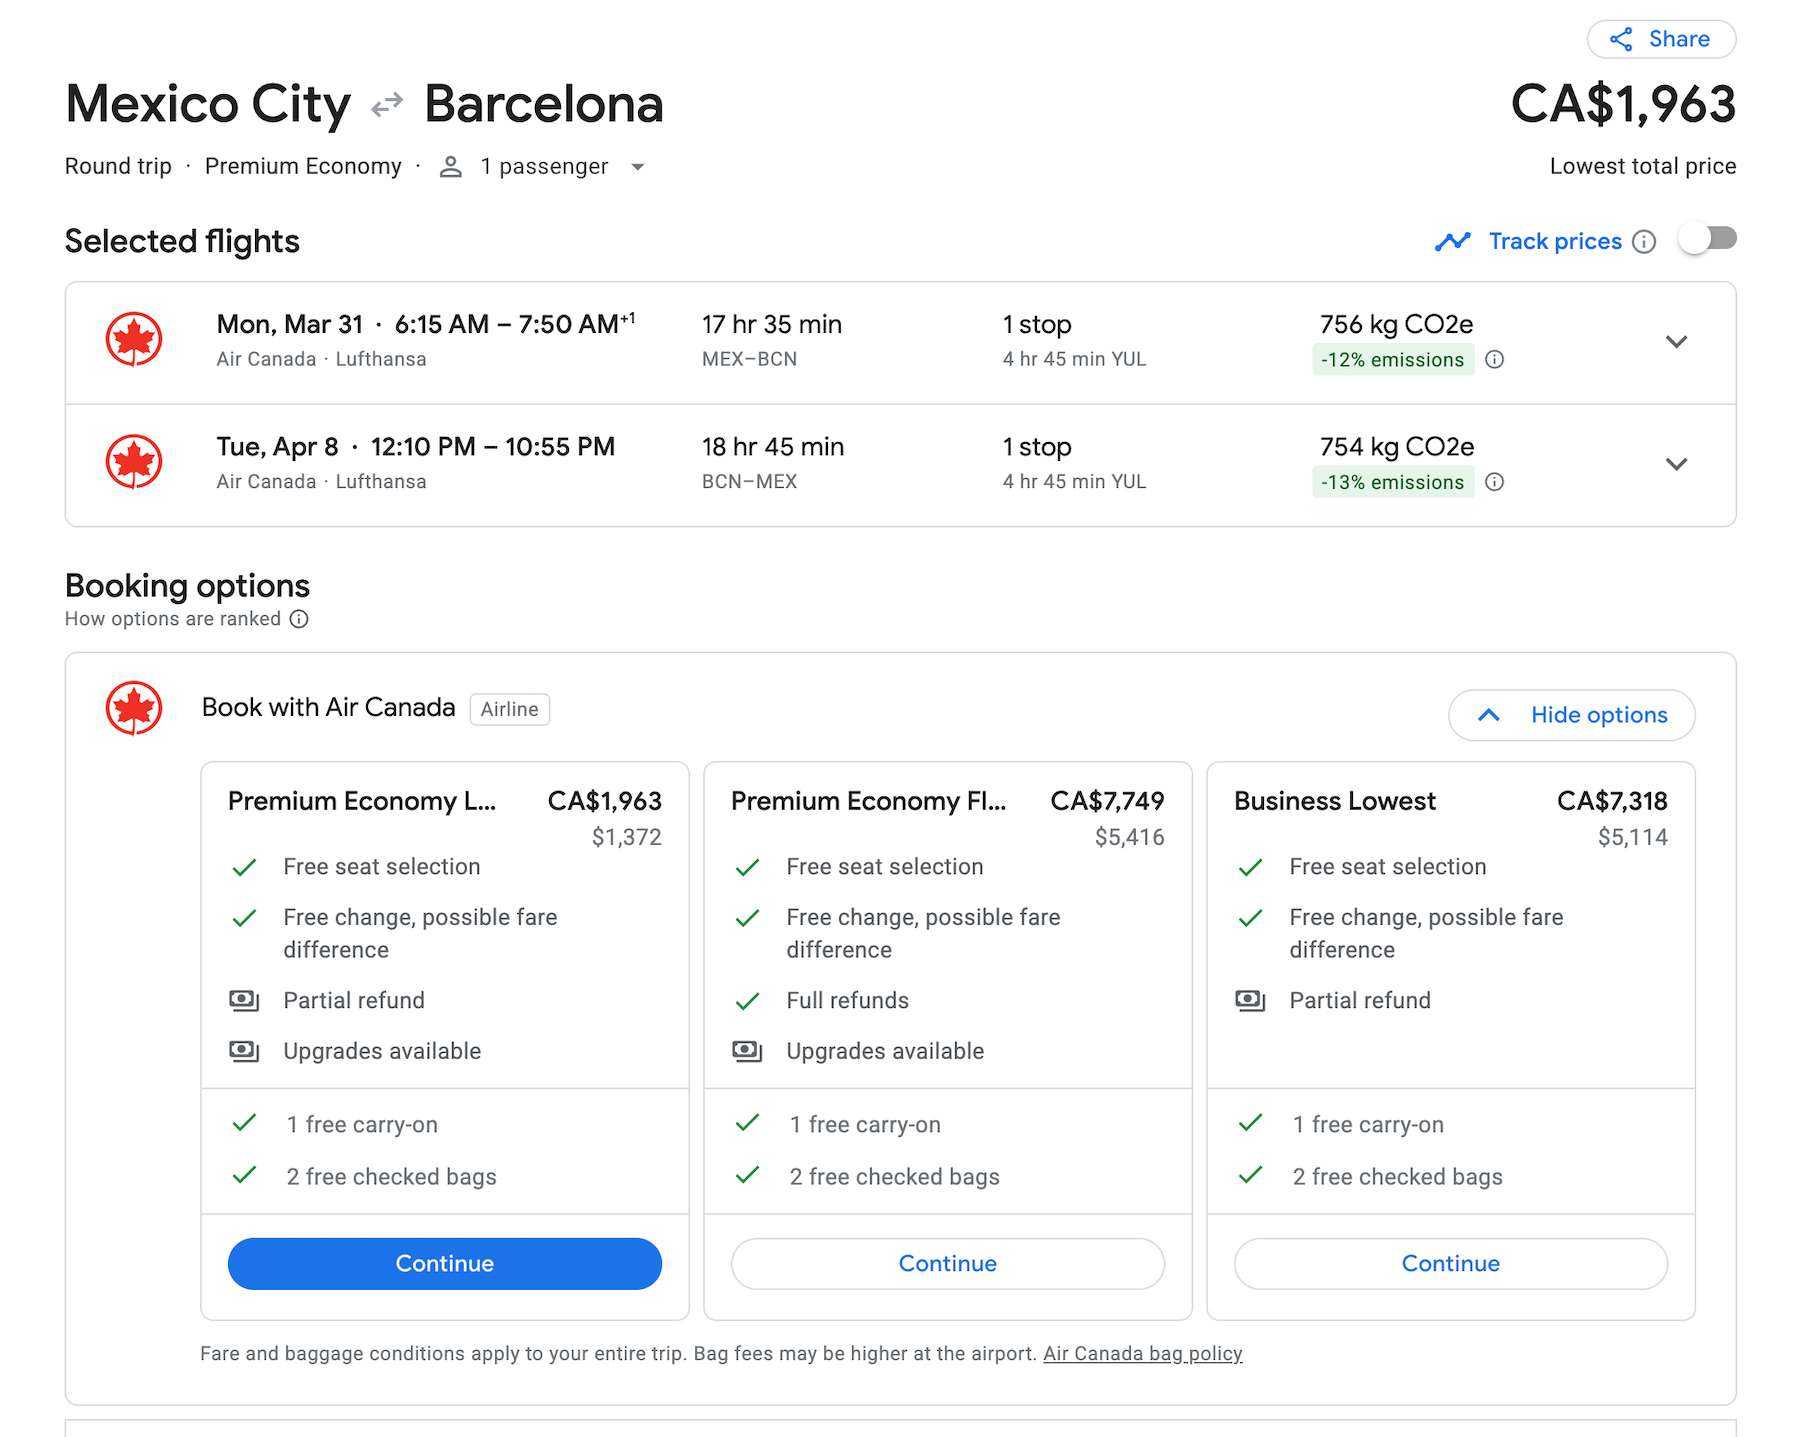Enable the Track prices toggle

click(1708, 239)
